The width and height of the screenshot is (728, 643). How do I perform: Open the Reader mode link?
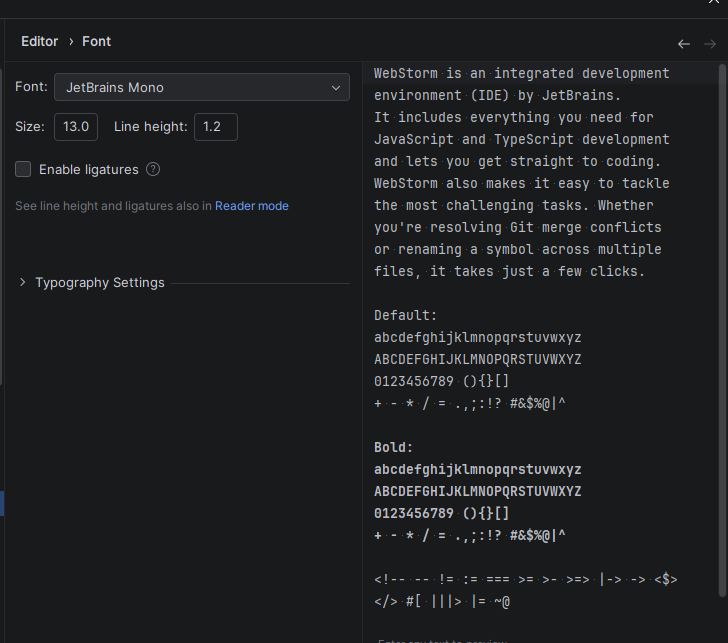pos(252,206)
